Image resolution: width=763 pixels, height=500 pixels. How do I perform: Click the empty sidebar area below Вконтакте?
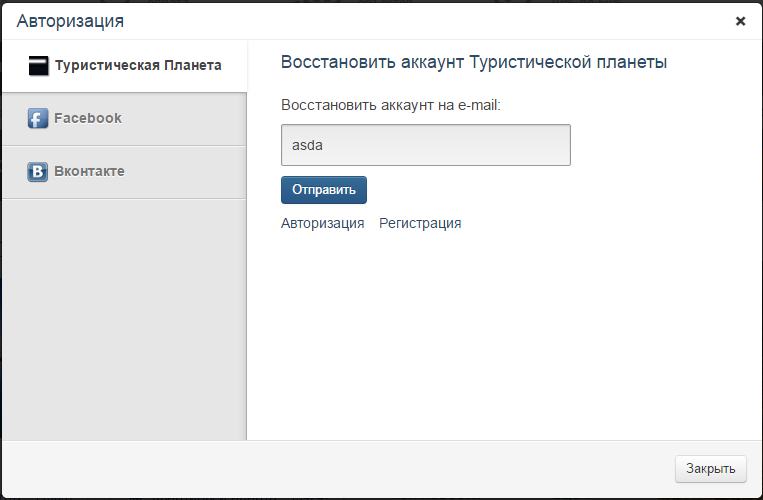[x=123, y=320]
